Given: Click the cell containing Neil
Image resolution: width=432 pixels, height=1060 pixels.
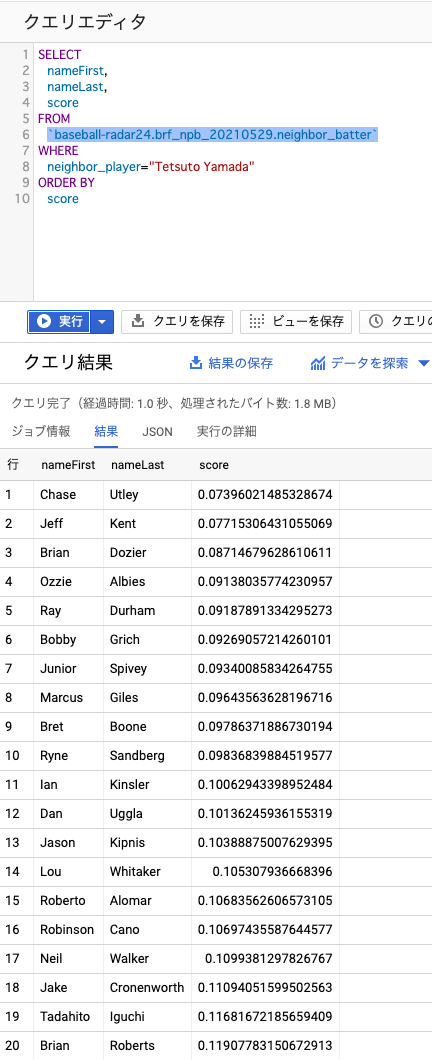Looking at the screenshot, I should click(x=68, y=960).
